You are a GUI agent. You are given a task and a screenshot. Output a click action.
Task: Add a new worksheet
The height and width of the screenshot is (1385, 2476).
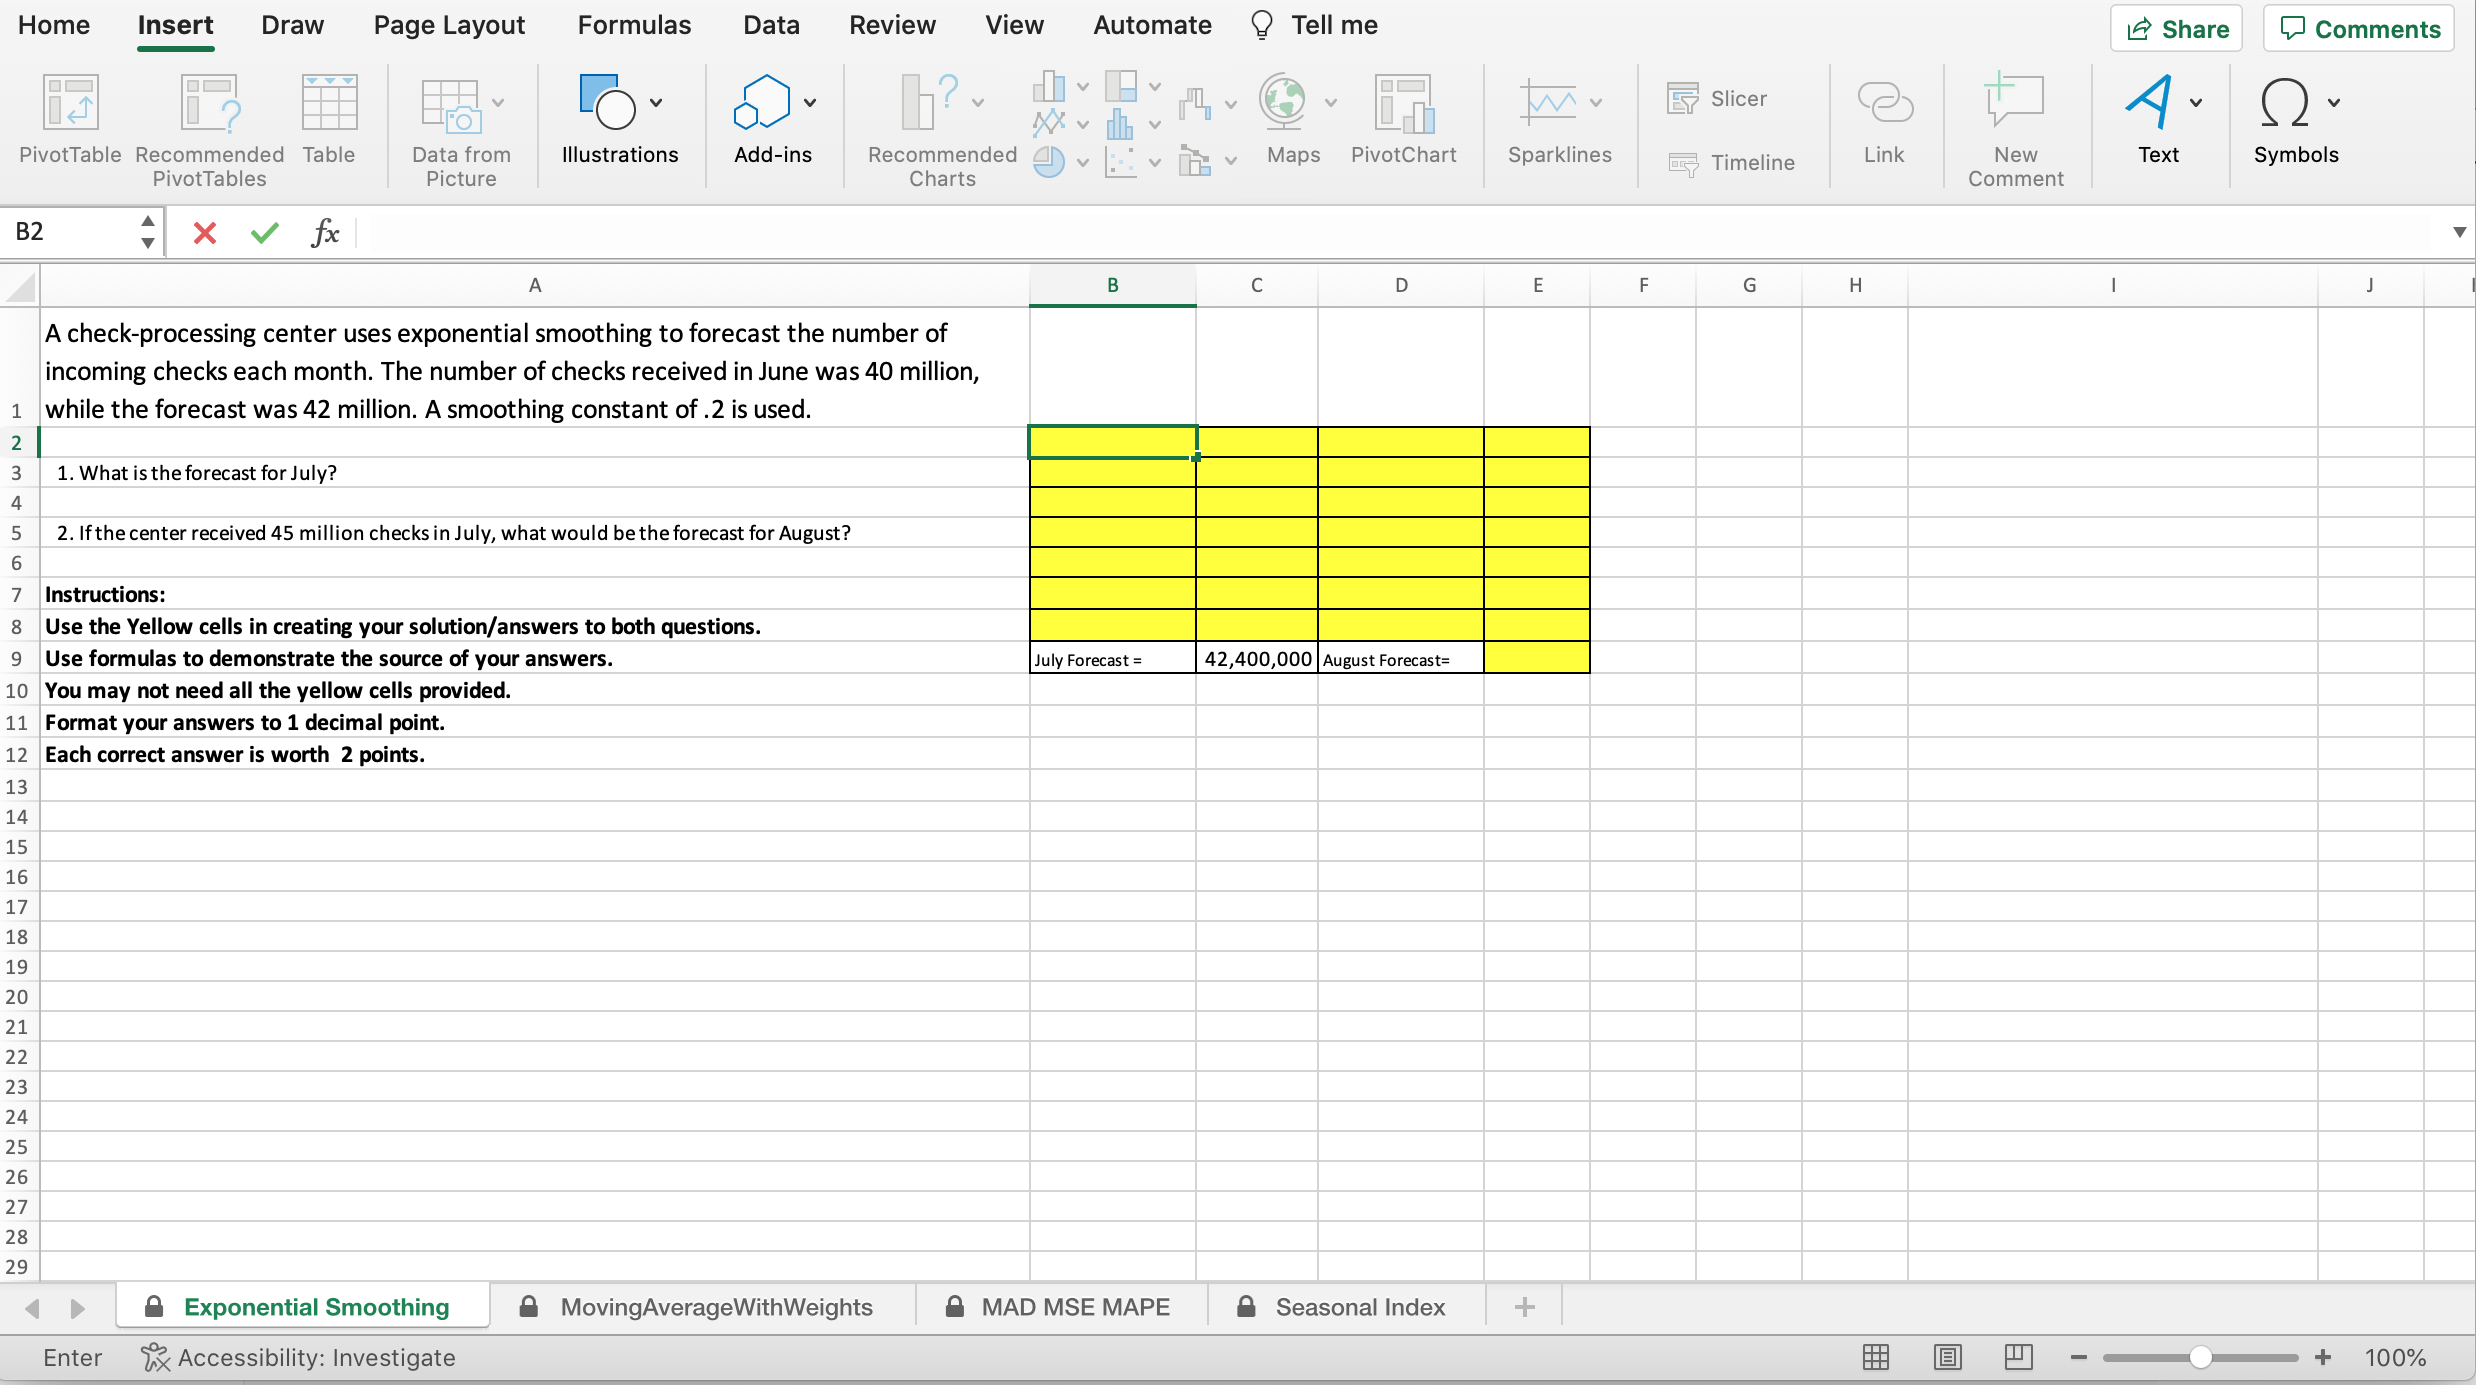[x=1523, y=1306]
